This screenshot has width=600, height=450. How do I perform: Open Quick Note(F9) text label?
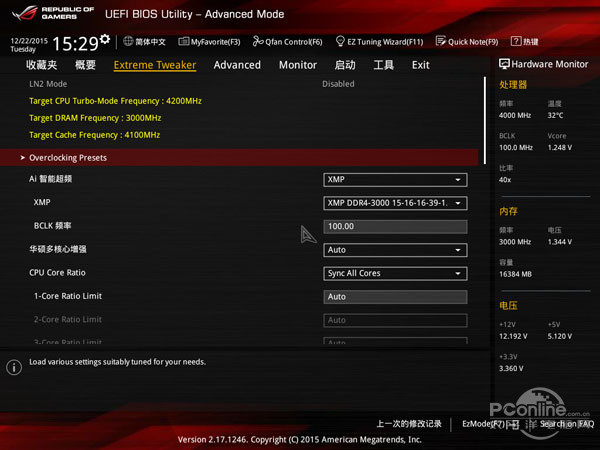pyautogui.click(x=473, y=42)
